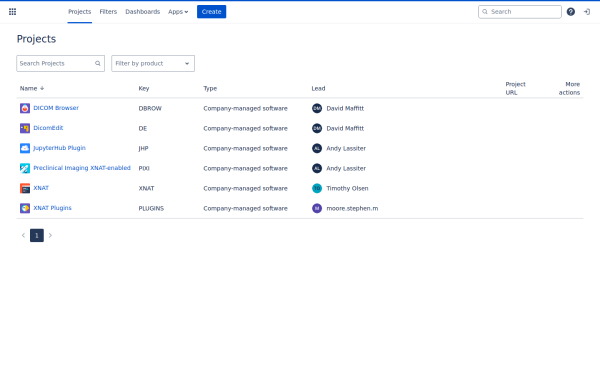Go to the next page arrow

click(x=50, y=235)
